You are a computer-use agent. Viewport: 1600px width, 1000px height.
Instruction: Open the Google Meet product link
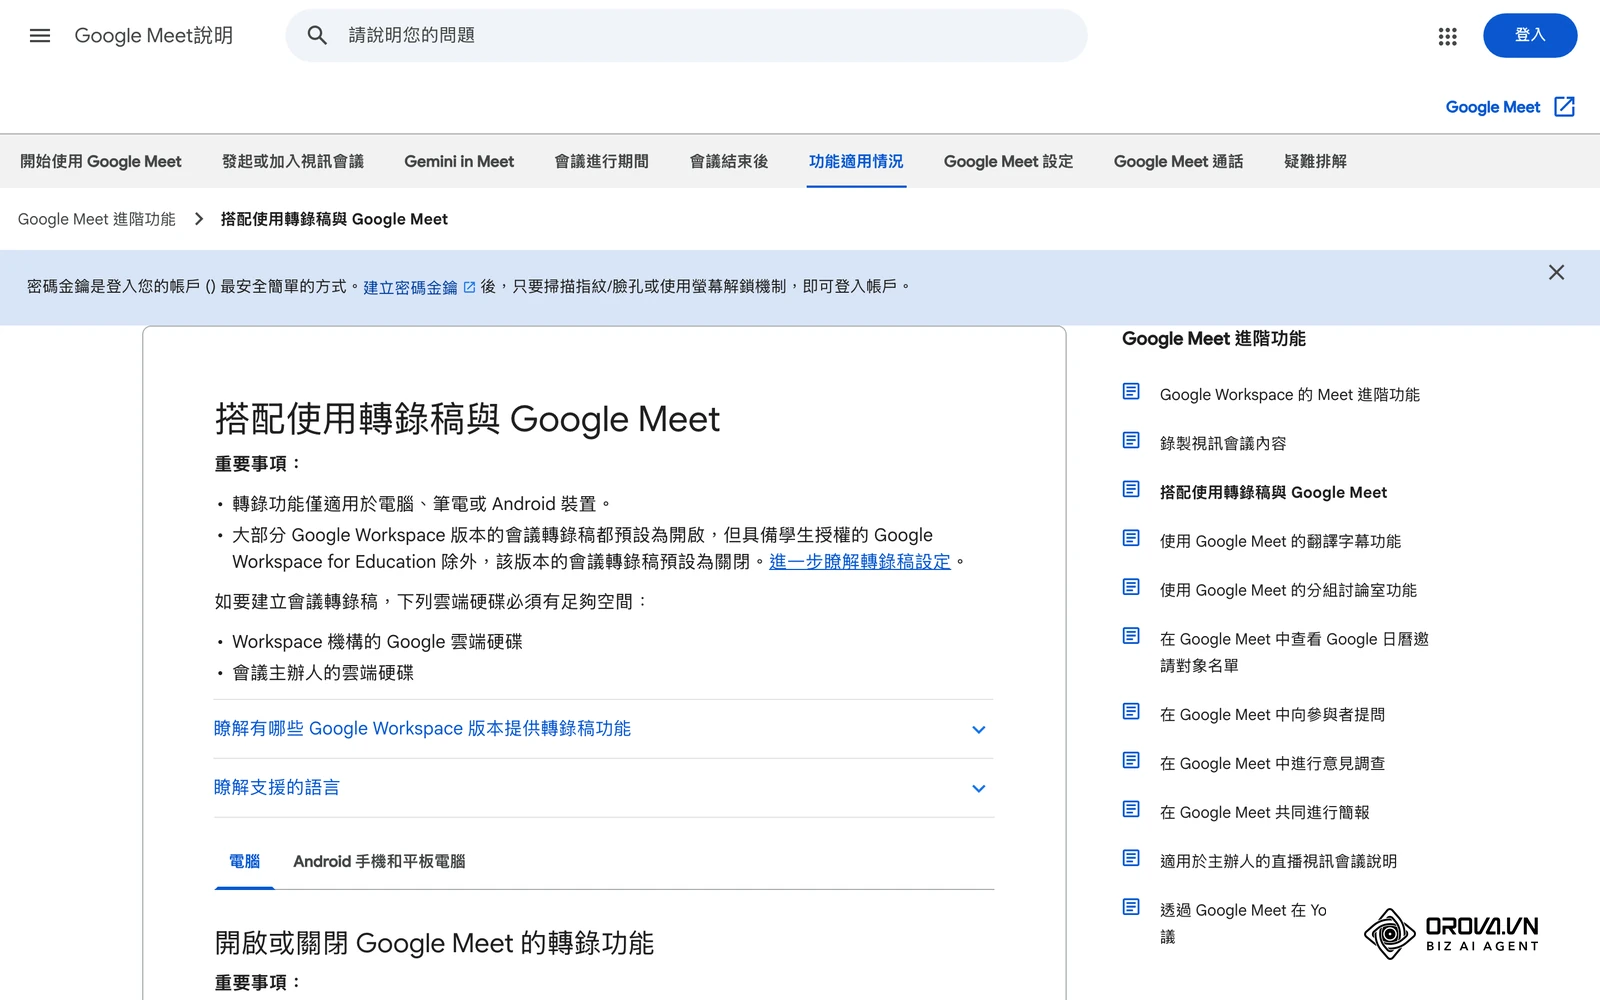click(x=1493, y=107)
